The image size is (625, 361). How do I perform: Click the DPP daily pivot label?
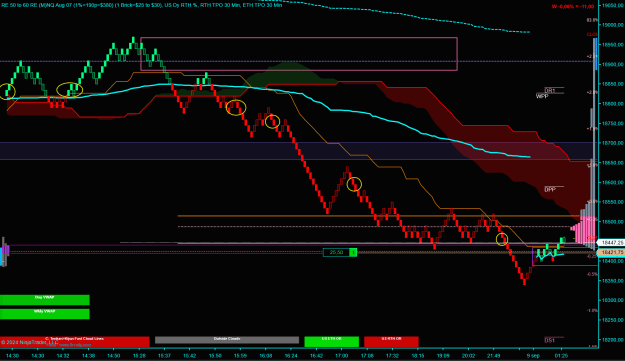click(x=550, y=189)
